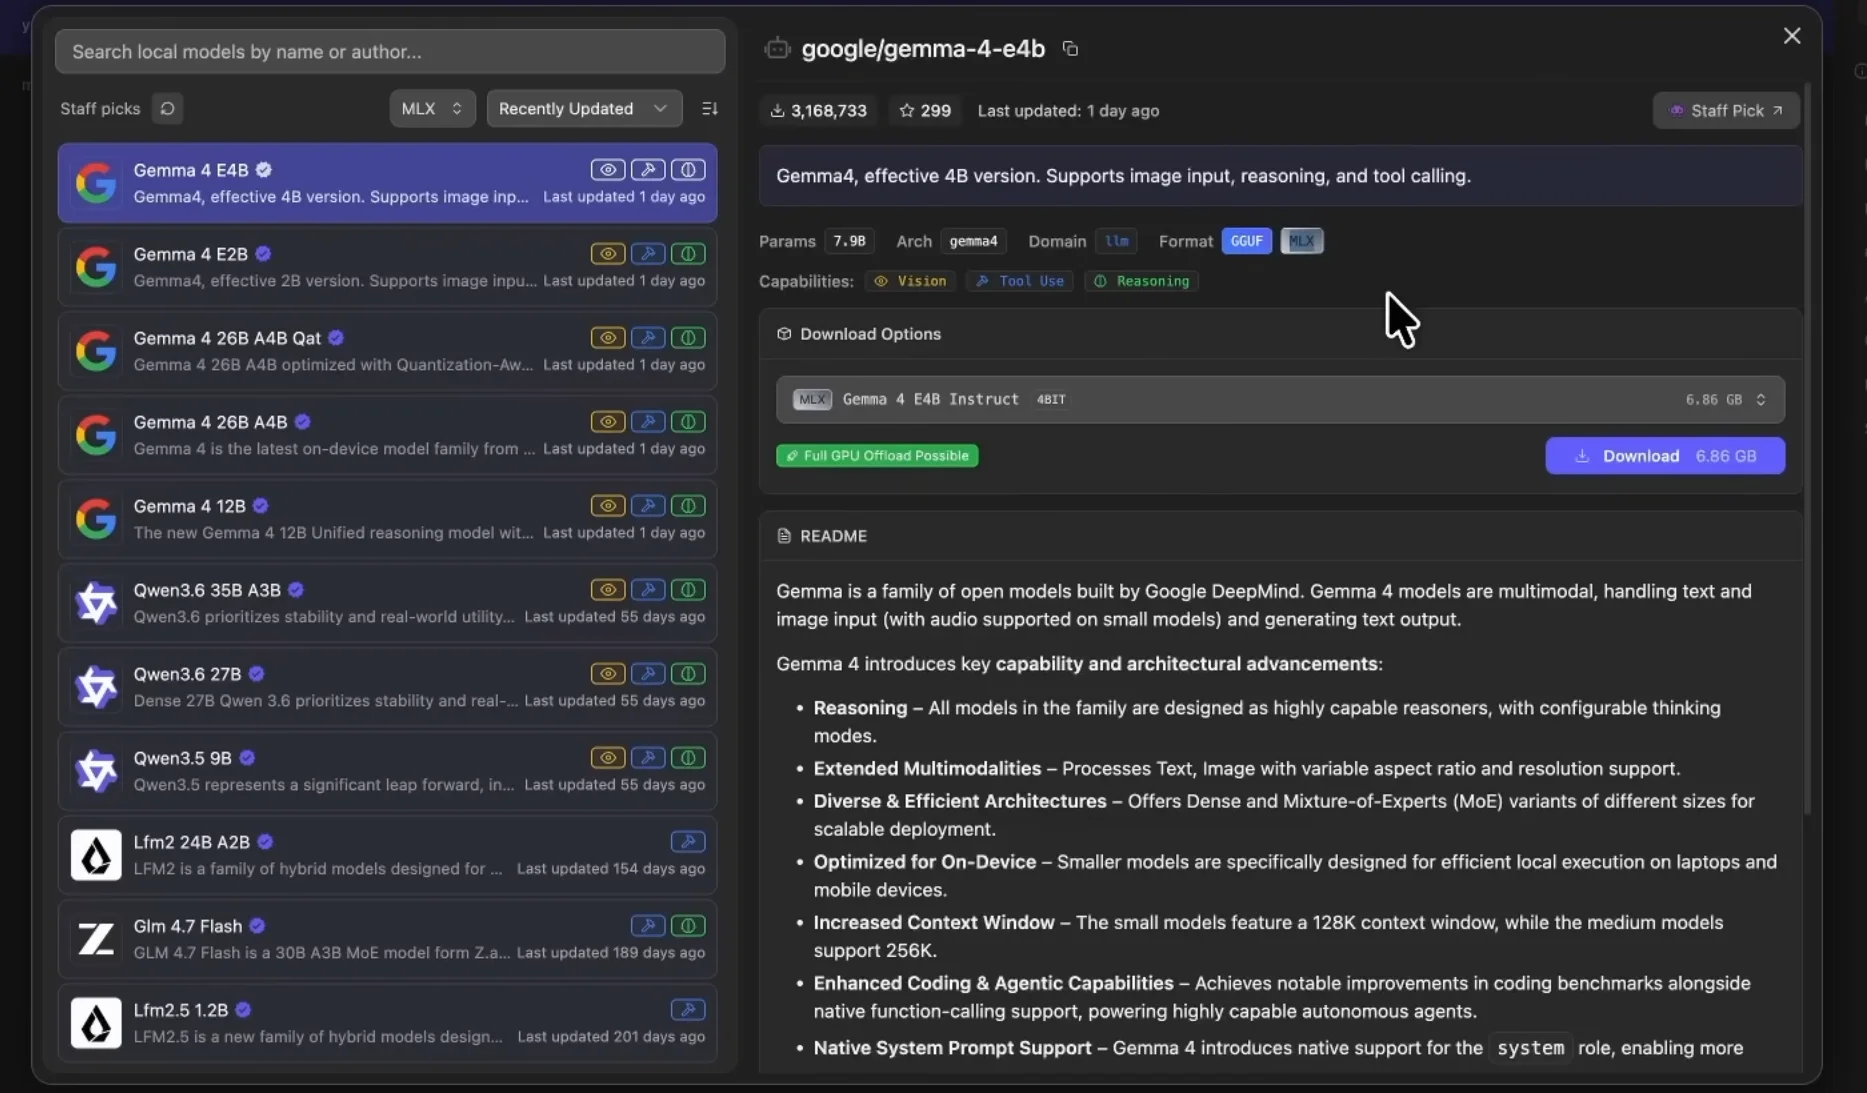
Task: Click the Gemma 4 E4B tool use icon
Action: (648, 170)
